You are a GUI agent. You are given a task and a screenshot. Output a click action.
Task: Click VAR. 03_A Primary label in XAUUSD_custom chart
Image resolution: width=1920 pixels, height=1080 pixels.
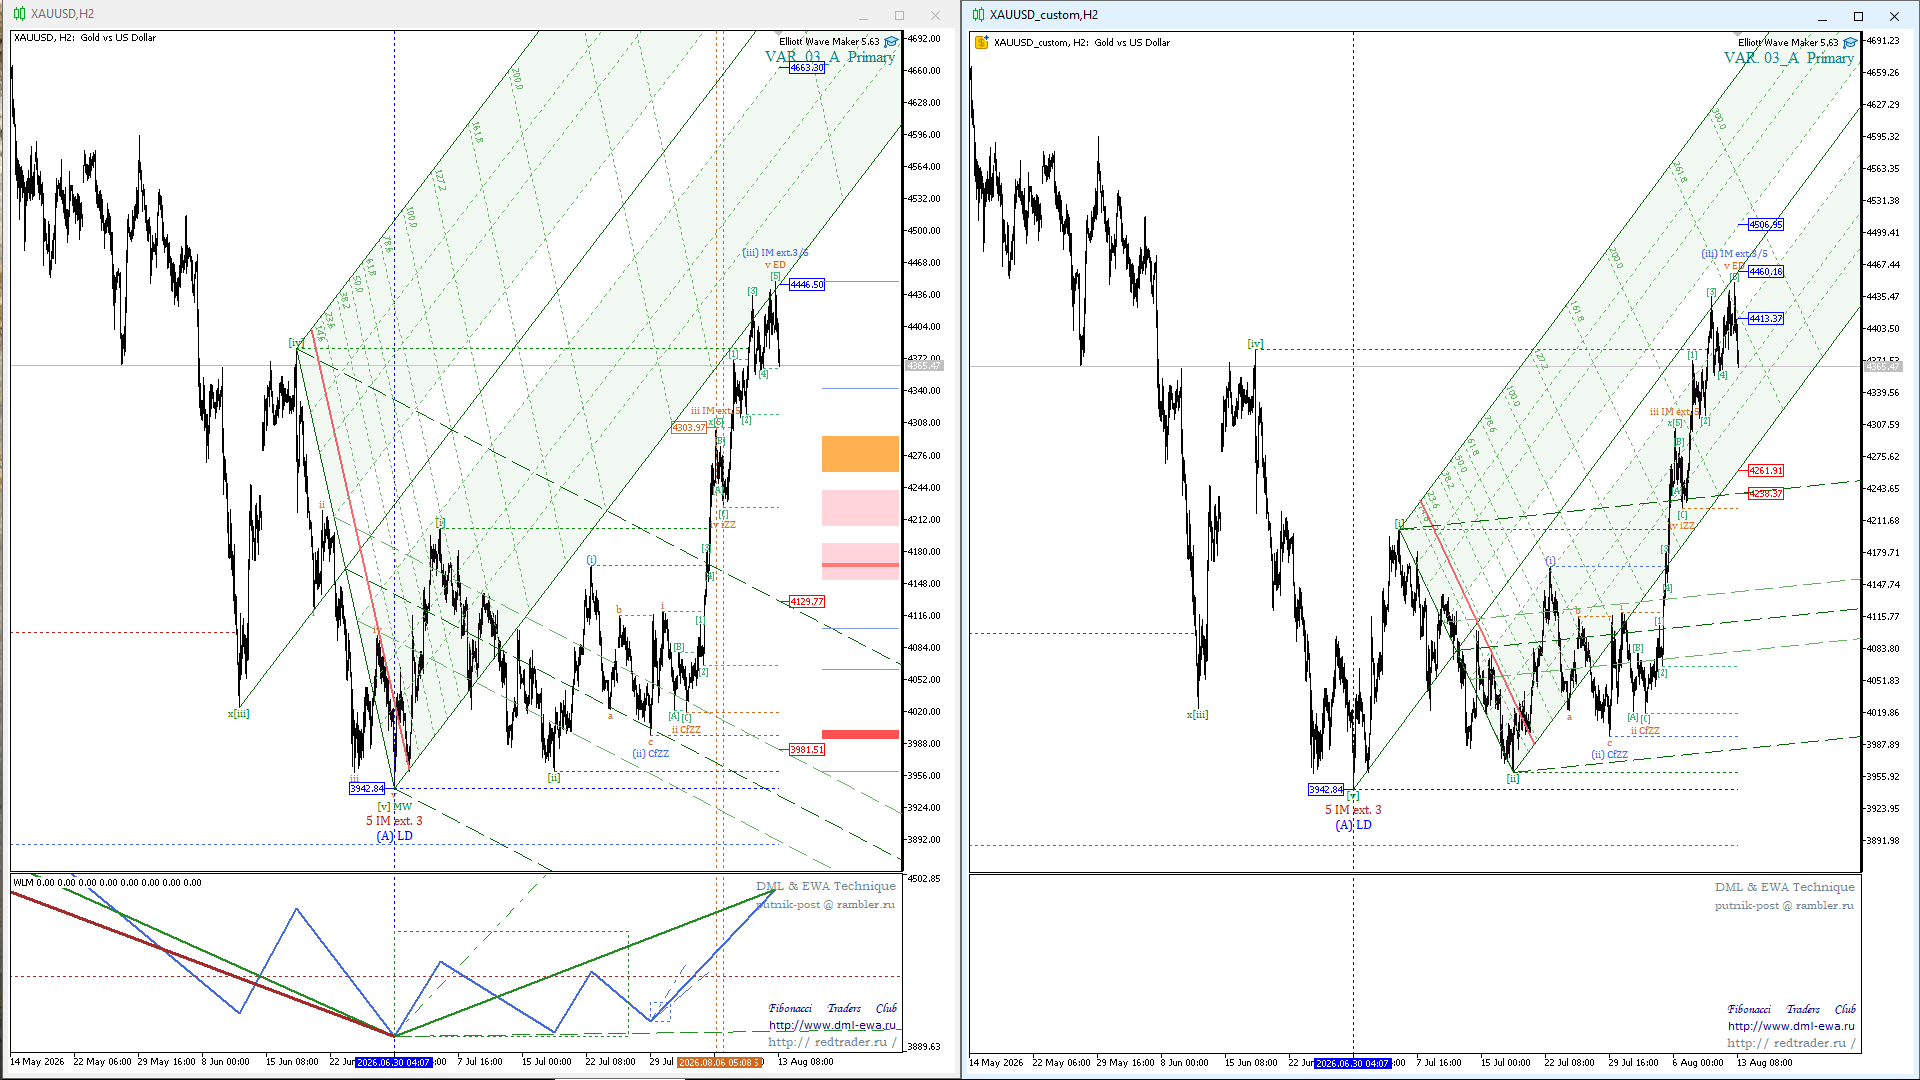(1789, 58)
